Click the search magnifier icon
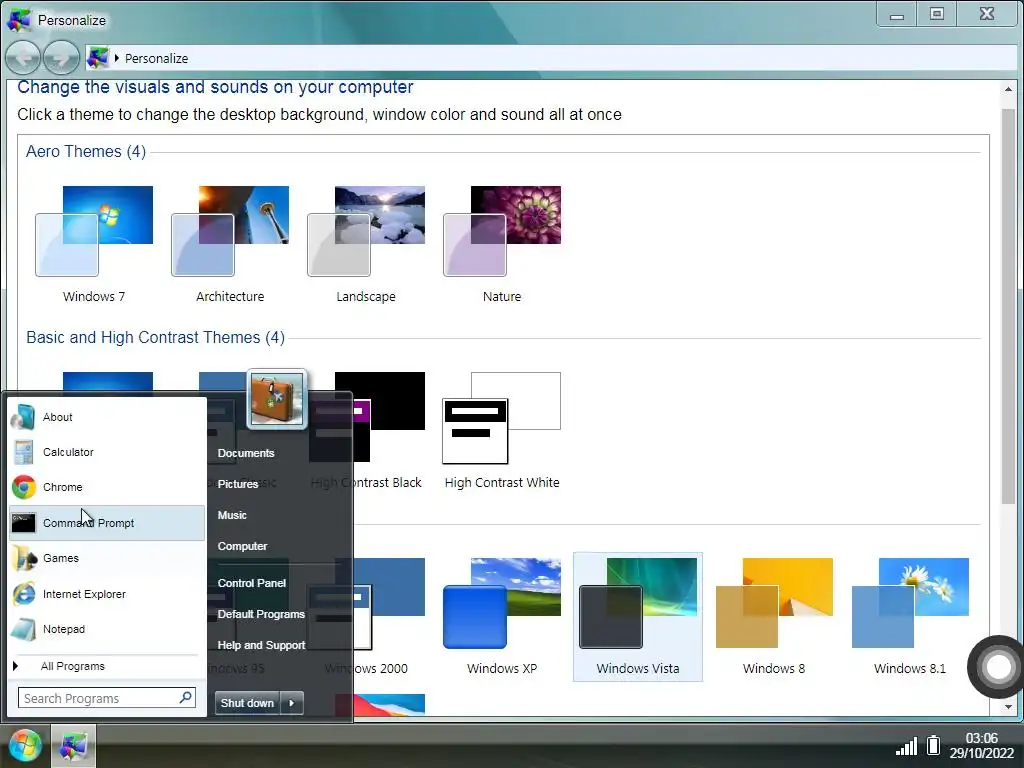Viewport: 1024px width, 768px height. click(x=185, y=697)
